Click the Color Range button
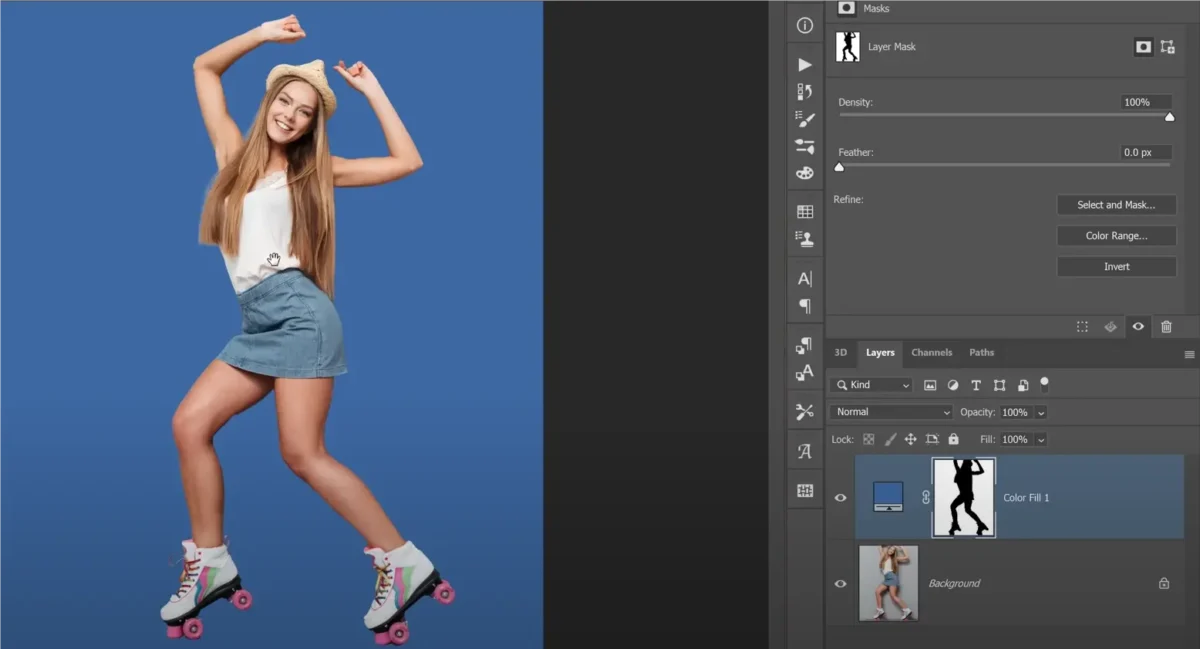1200x649 pixels. click(x=1116, y=236)
